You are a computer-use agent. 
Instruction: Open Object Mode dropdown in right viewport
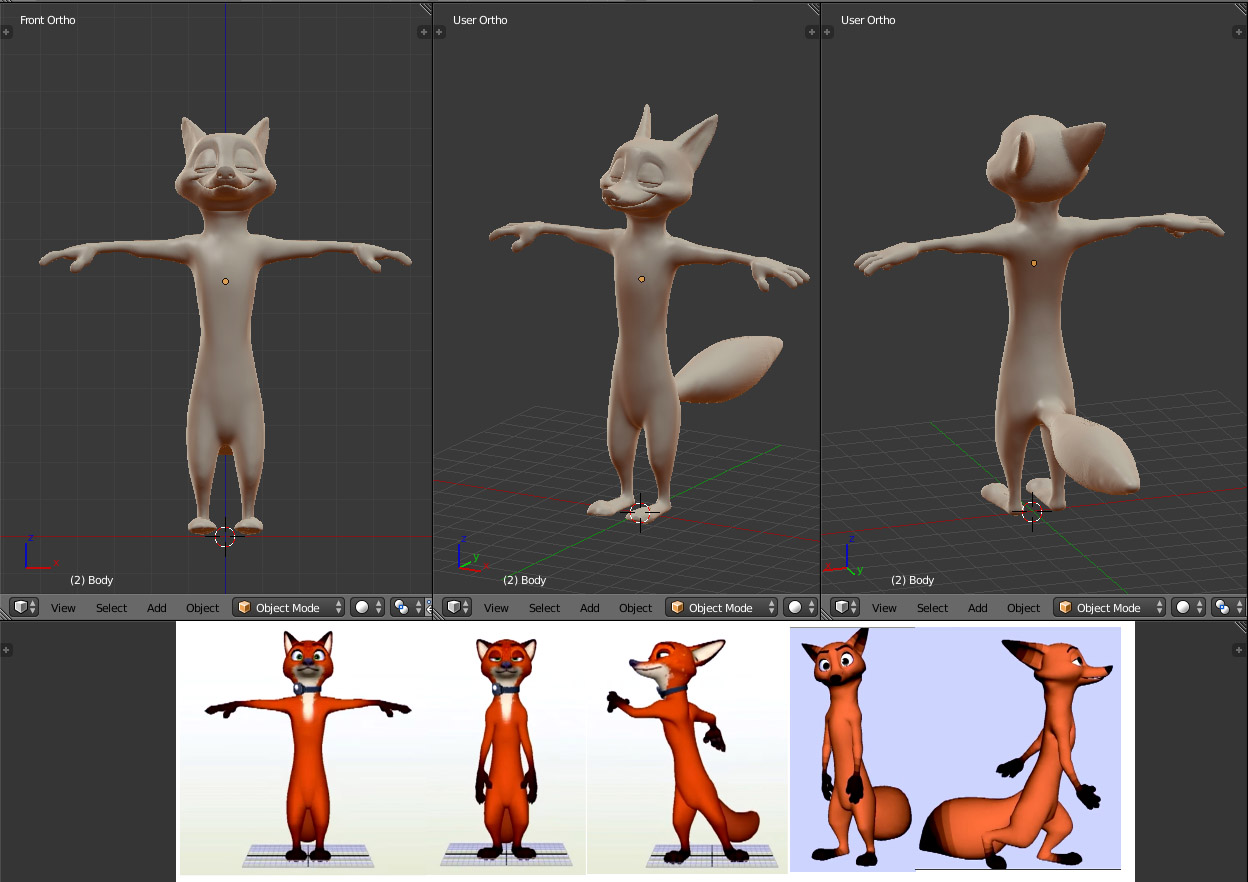1110,607
